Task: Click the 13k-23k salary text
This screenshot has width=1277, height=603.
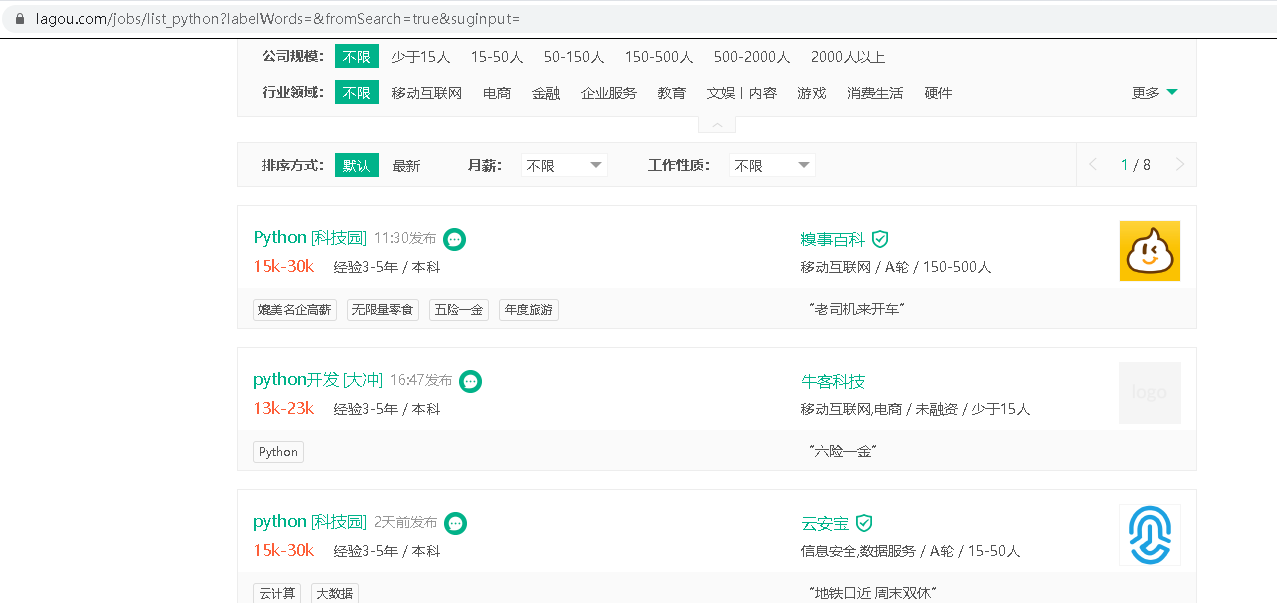Action: (284, 408)
